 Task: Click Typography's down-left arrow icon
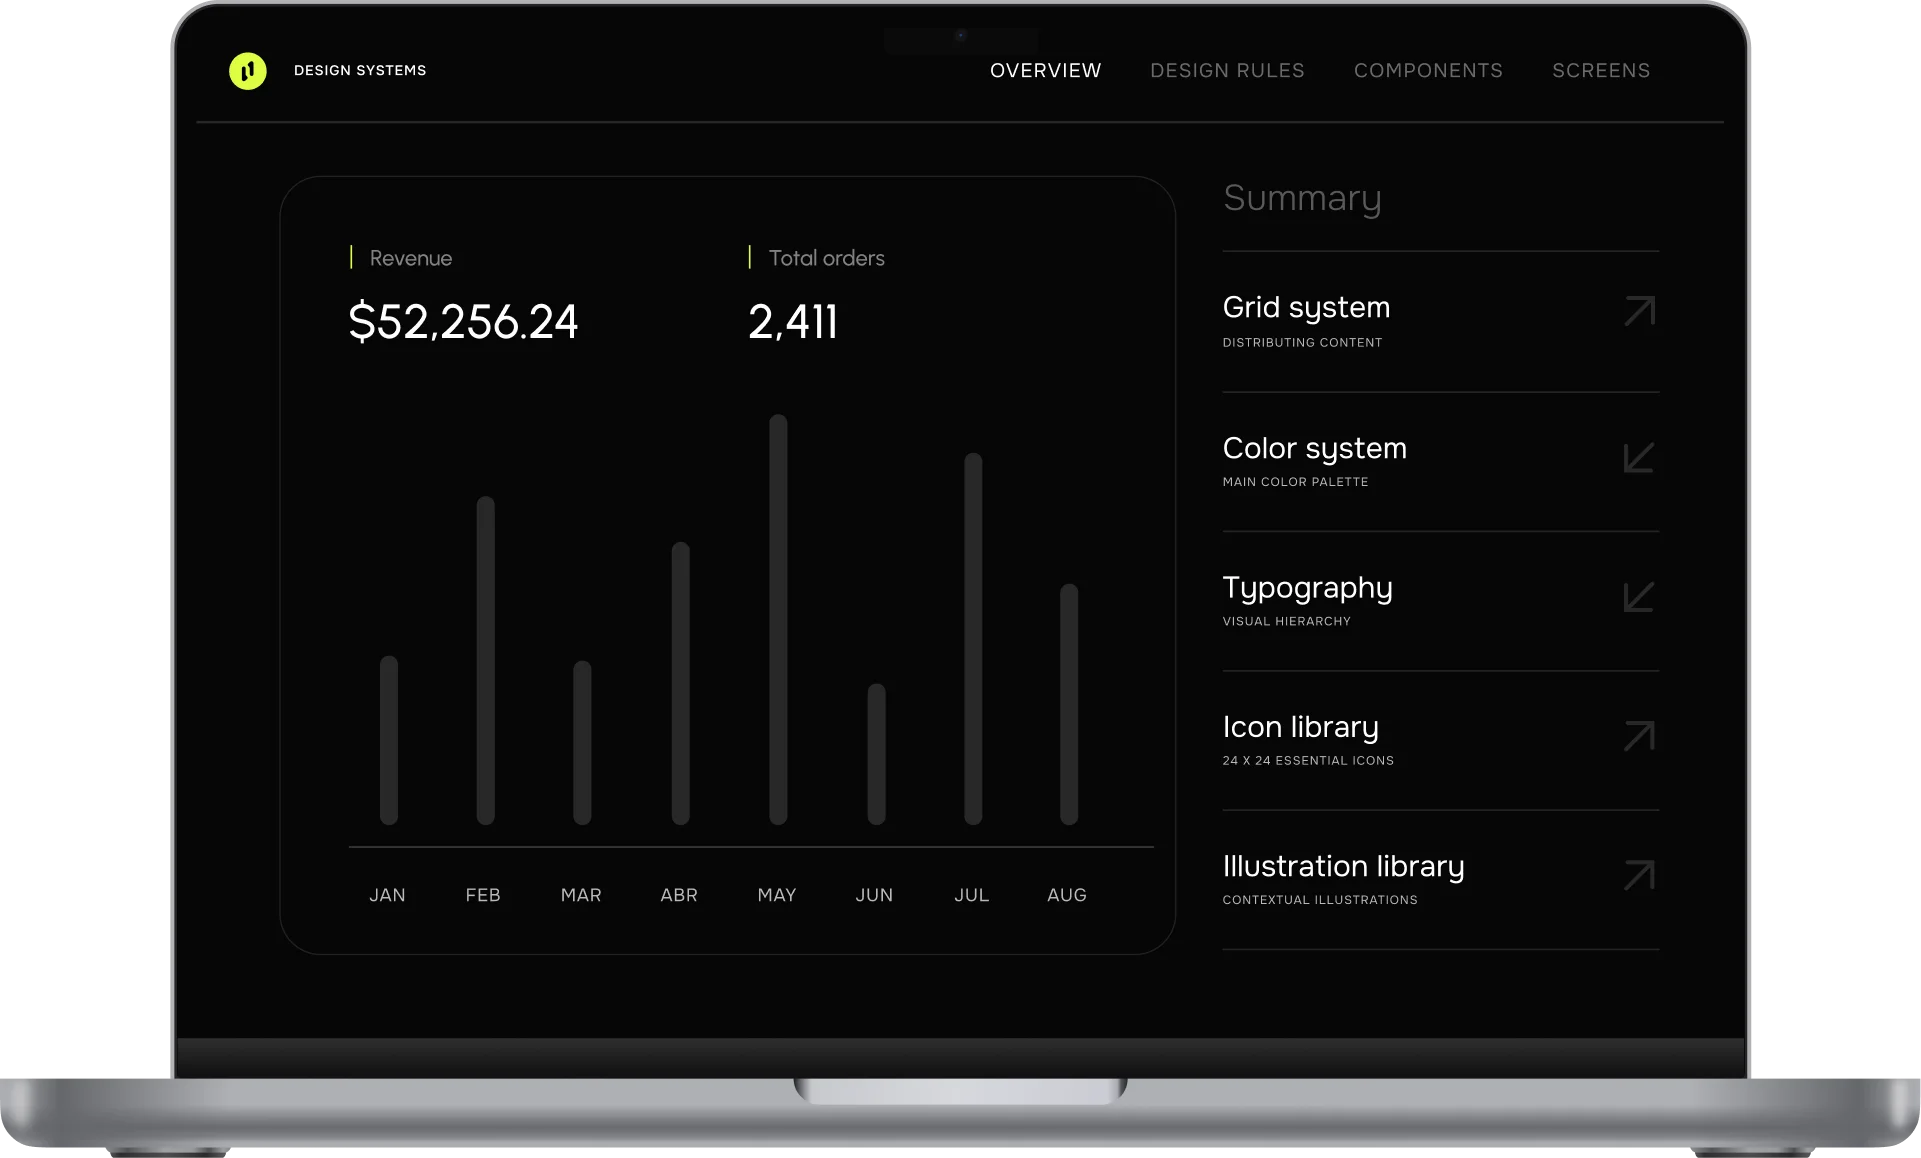[x=1638, y=597]
